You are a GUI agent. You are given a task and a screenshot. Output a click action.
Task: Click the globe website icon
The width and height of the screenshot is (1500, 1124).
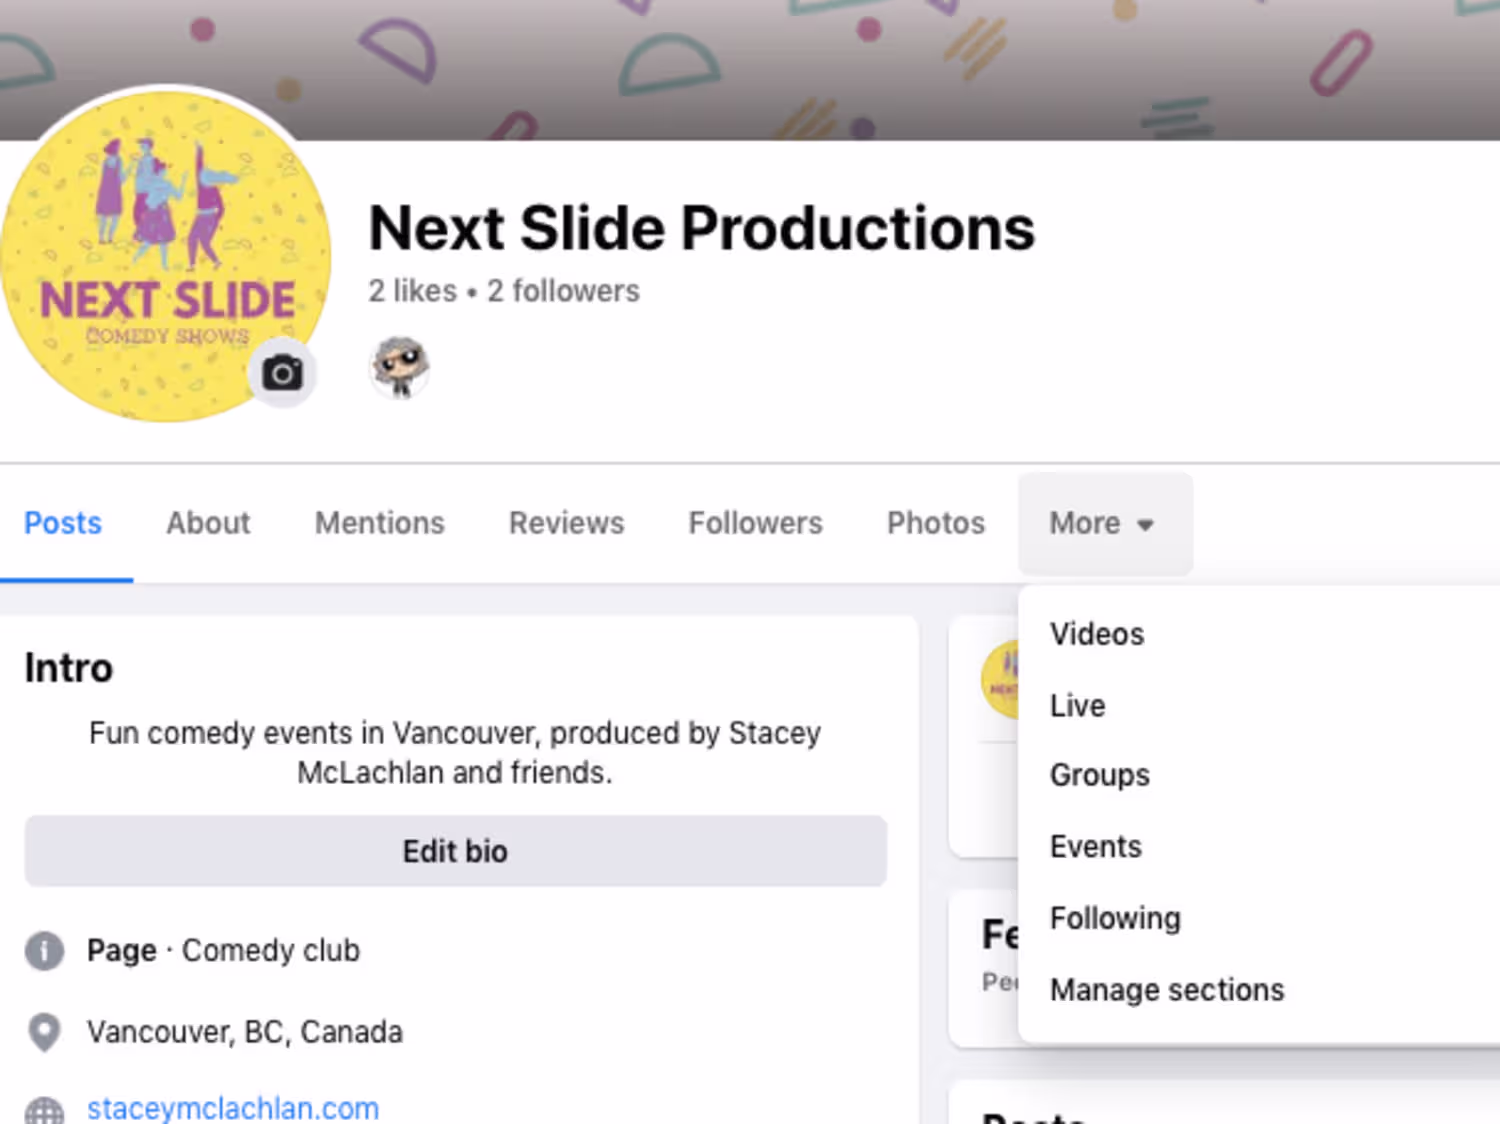44,1109
